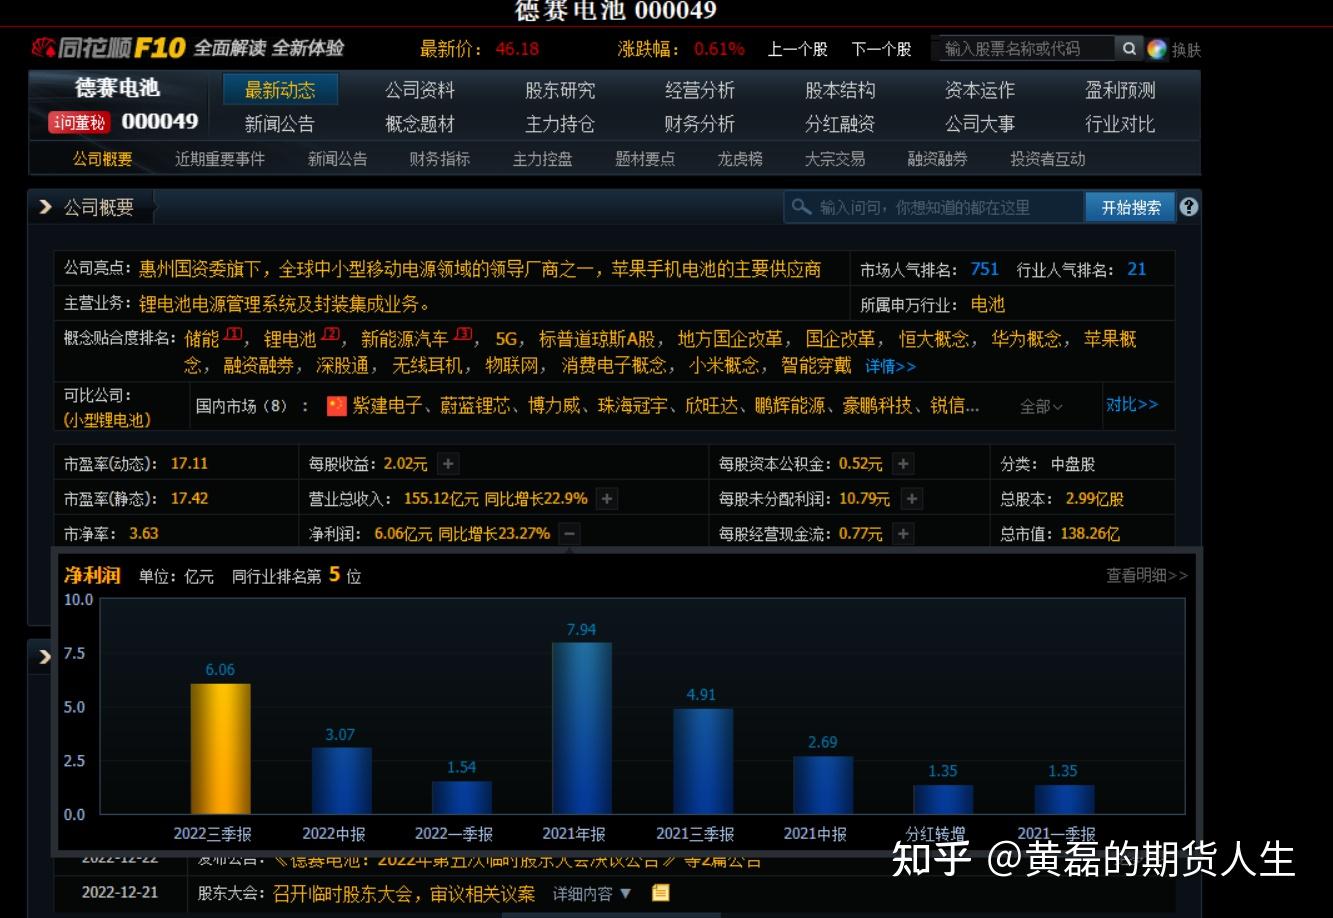Screen dimensions: 1333x918
Task: Select 财务指标 sub-tab
Action: pyautogui.click(x=440, y=159)
